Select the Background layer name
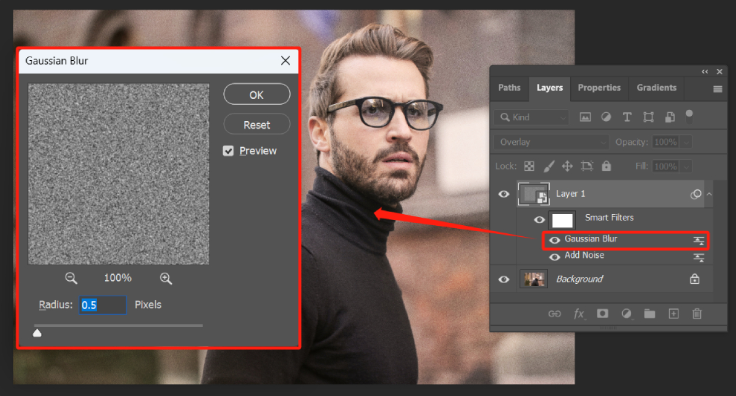Screen dimensions: 736x396 tap(579, 279)
